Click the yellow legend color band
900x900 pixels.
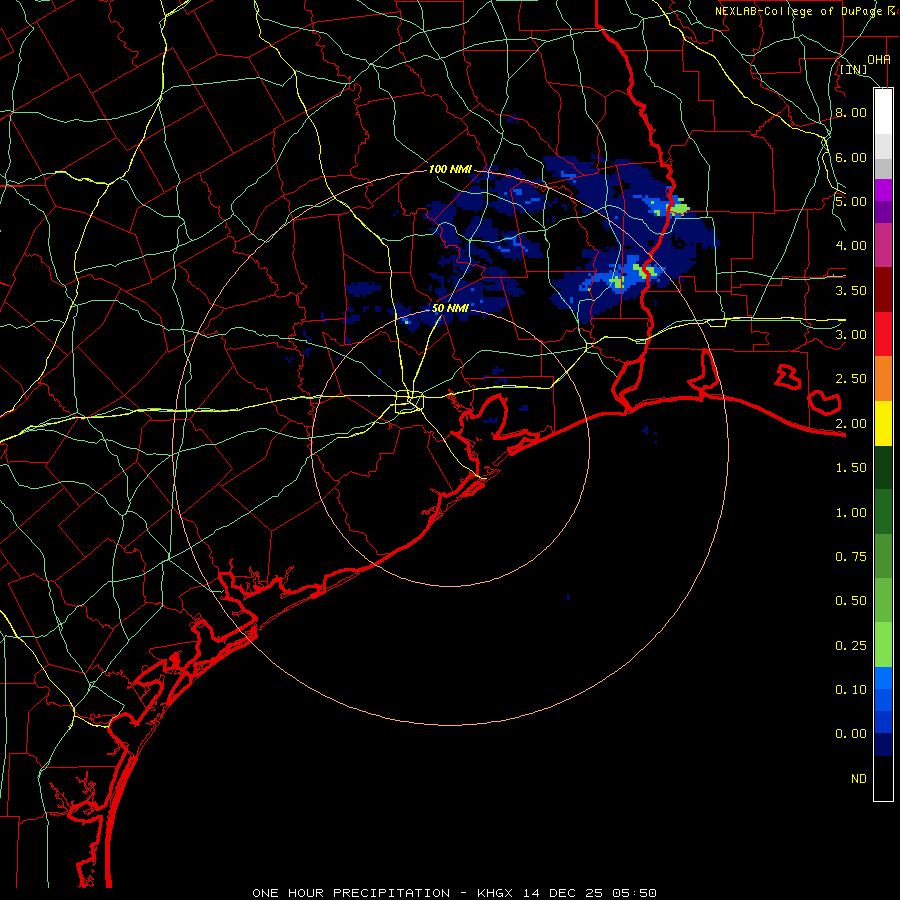(883, 423)
